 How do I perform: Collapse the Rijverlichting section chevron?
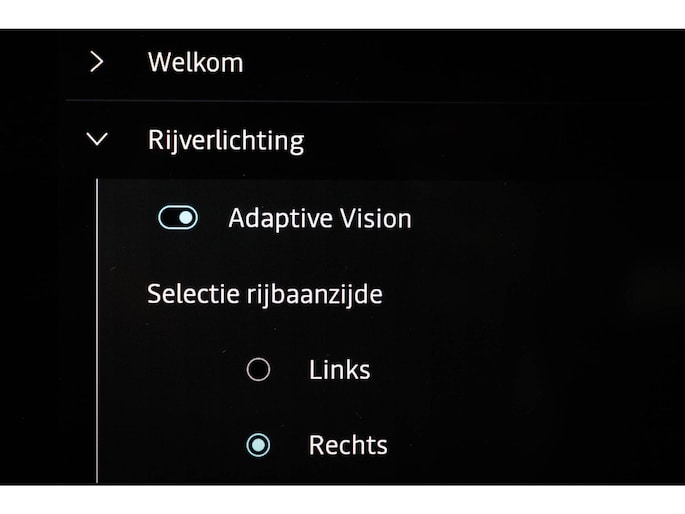point(97,139)
